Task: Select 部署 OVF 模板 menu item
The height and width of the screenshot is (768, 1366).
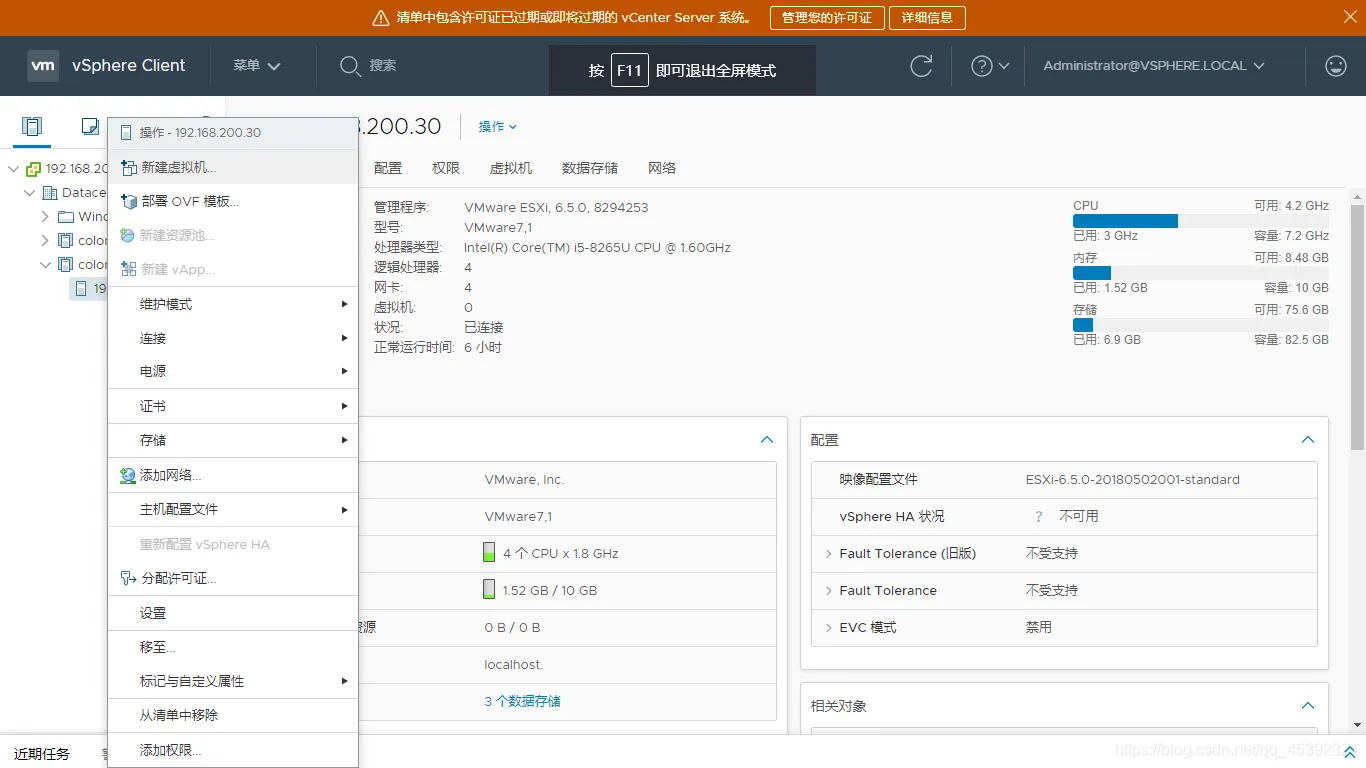Action: coord(233,201)
